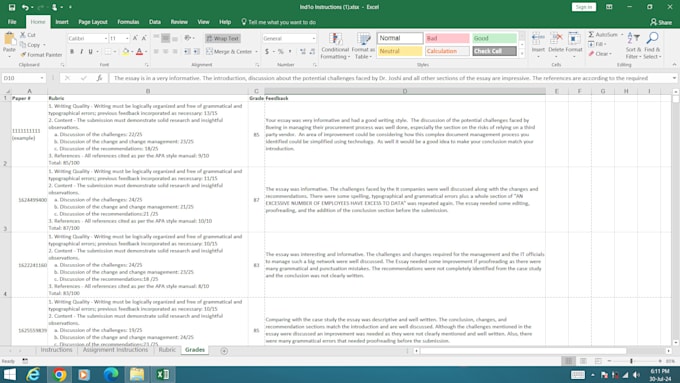Open the font size dropdown
Viewport: 680px width, 383px height.
pos(127,39)
